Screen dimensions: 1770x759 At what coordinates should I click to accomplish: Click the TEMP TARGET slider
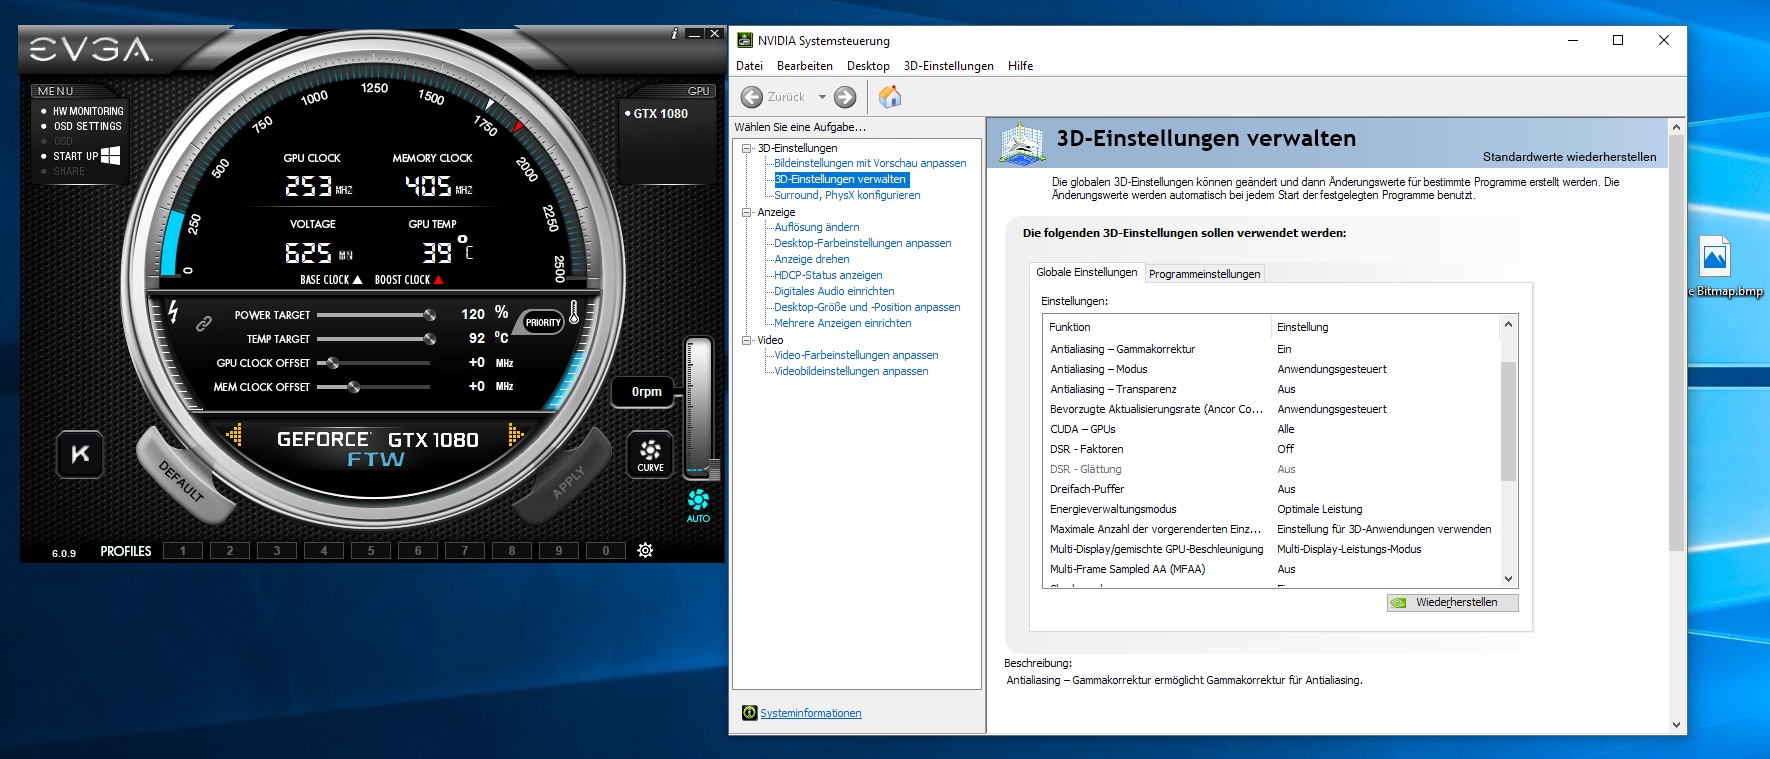tap(374, 339)
